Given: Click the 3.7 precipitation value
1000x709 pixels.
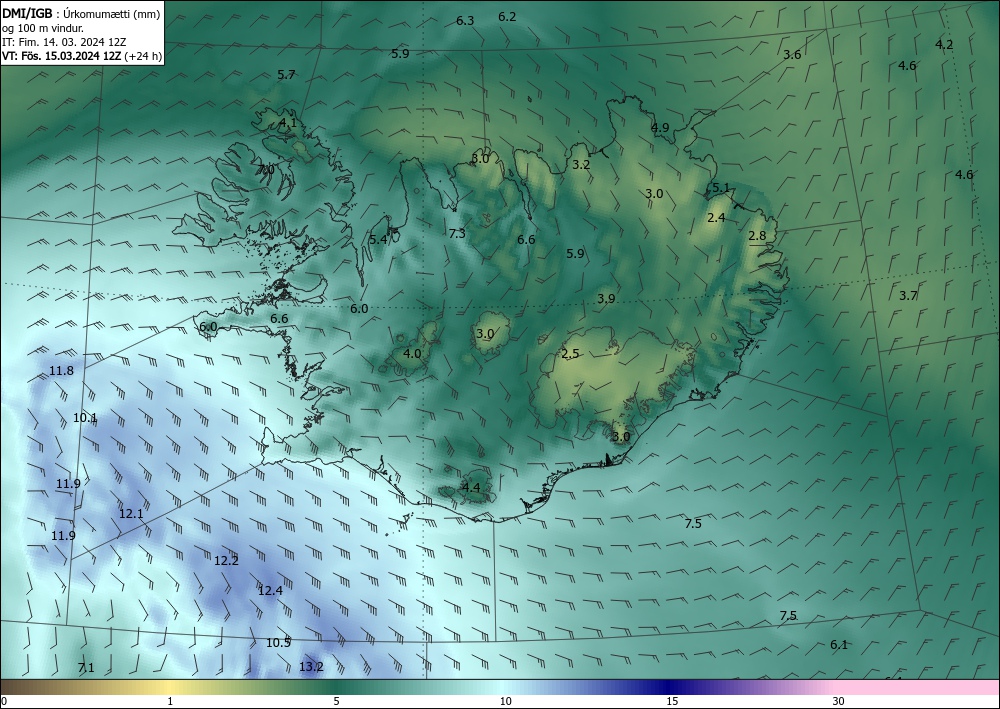Looking at the screenshot, I should point(908,295).
